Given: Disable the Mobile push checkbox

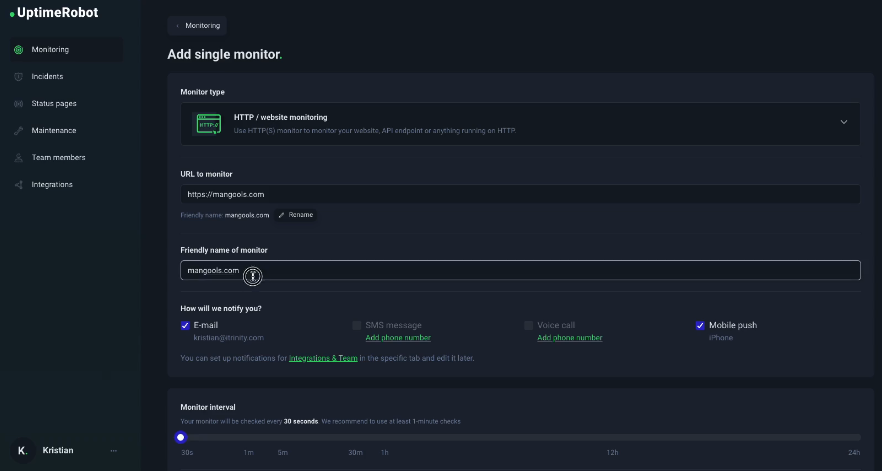Looking at the screenshot, I should point(700,325).
